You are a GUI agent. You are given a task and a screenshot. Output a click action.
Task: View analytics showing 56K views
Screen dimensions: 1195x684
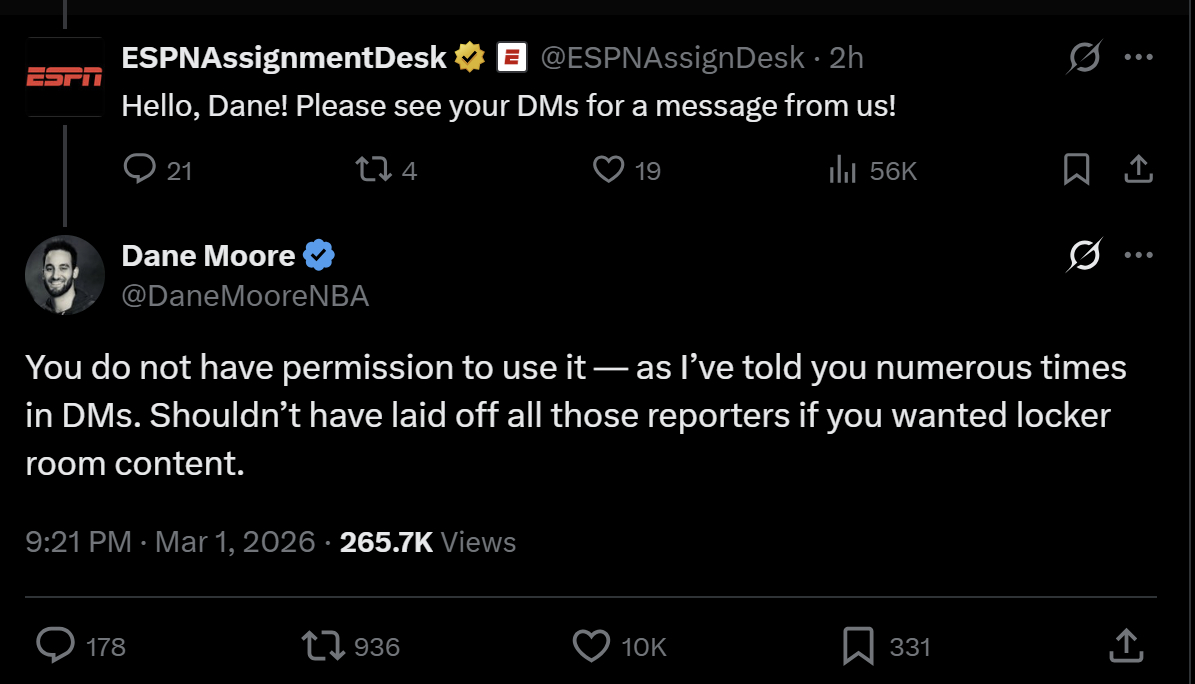[843, 171]
